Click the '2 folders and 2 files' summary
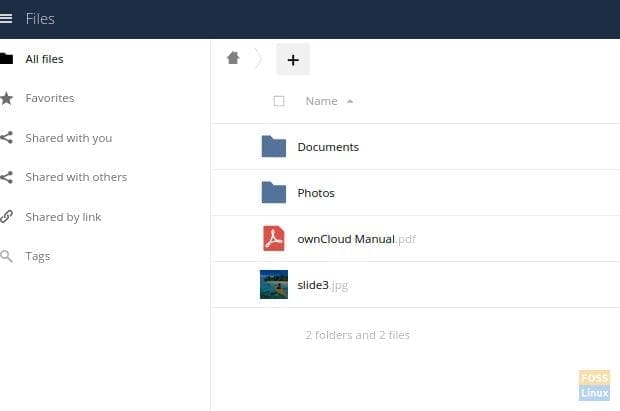 point(357,335)
